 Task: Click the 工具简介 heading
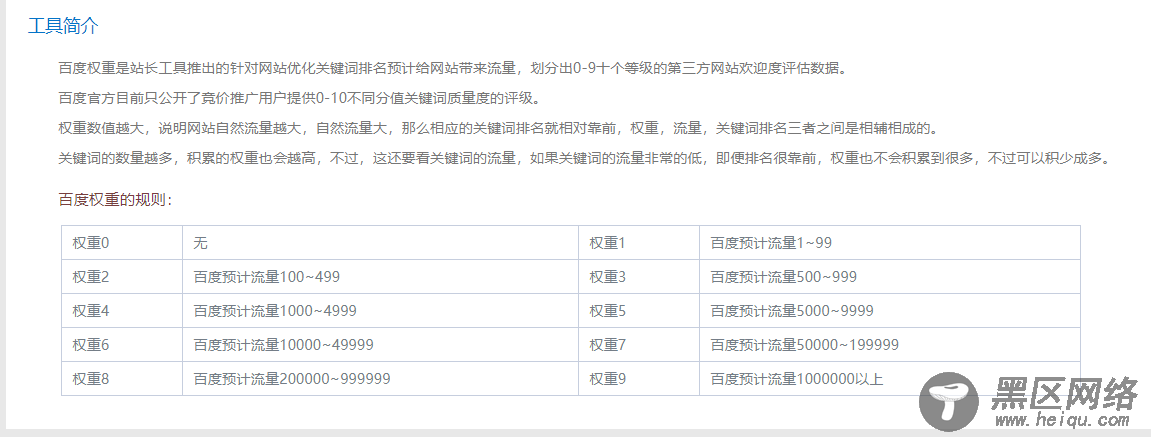(x=63, y=26)
